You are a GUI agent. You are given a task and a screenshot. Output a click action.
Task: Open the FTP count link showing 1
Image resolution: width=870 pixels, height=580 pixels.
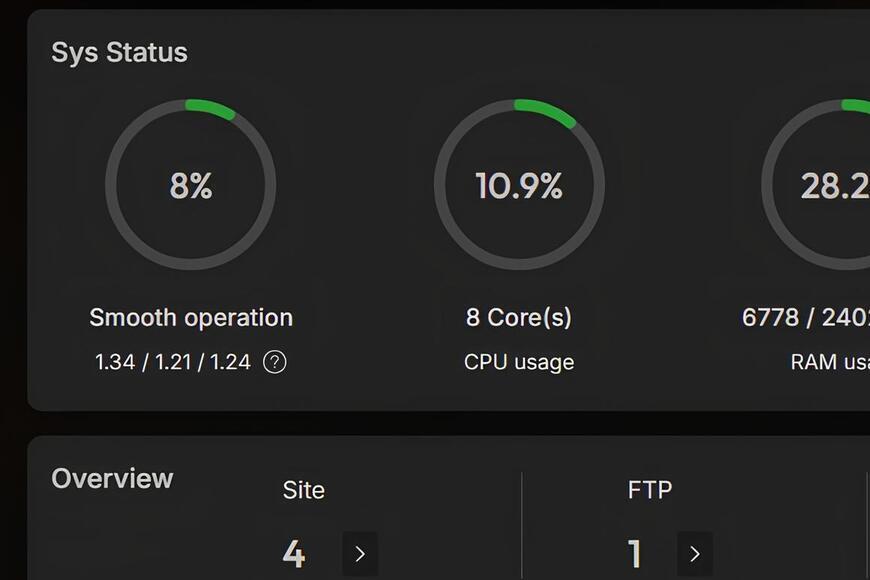point(636,553)
